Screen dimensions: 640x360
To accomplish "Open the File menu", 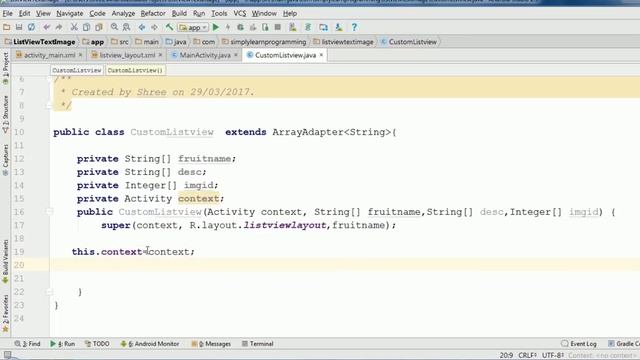I will [7, 13].
